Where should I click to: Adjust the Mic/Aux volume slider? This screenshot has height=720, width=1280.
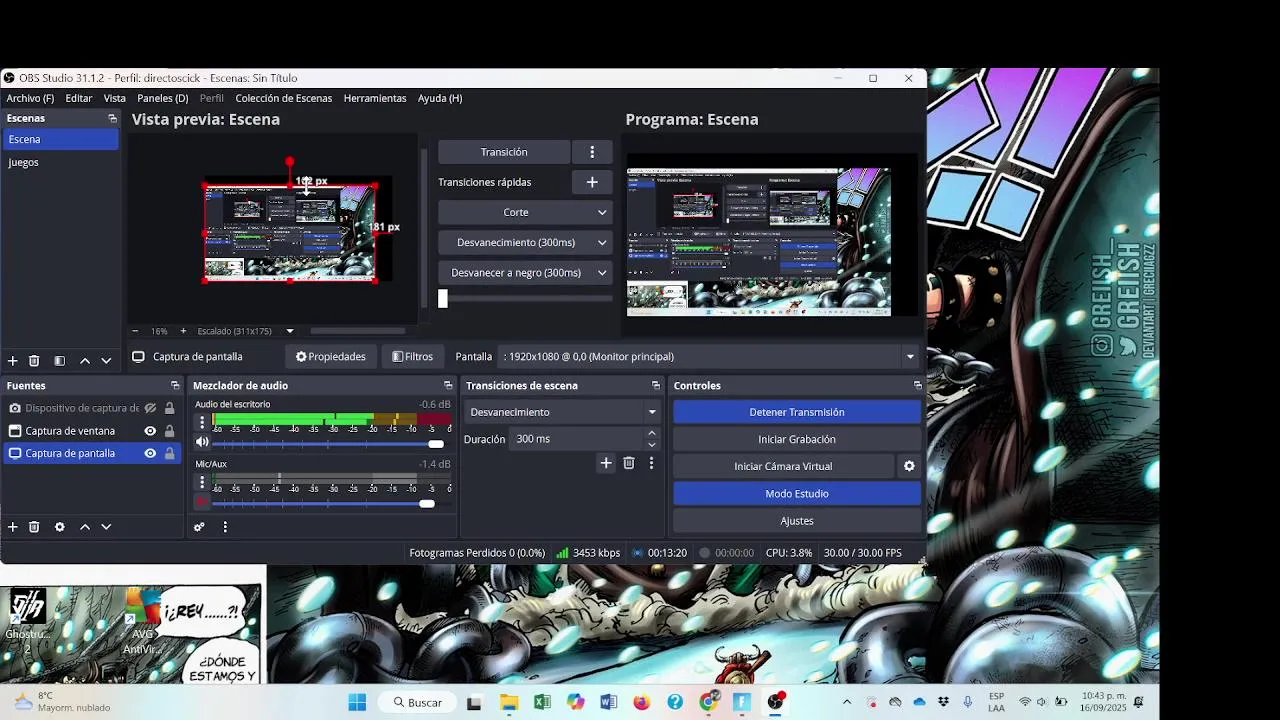tap(427, 503)
